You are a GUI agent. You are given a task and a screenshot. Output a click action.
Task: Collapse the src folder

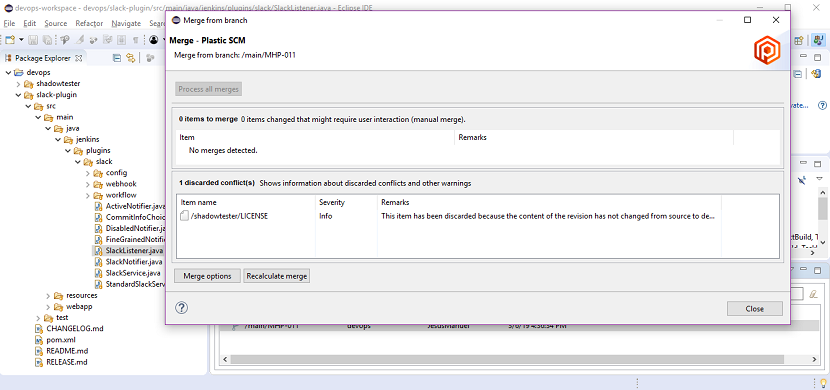[x=28, y=106]
